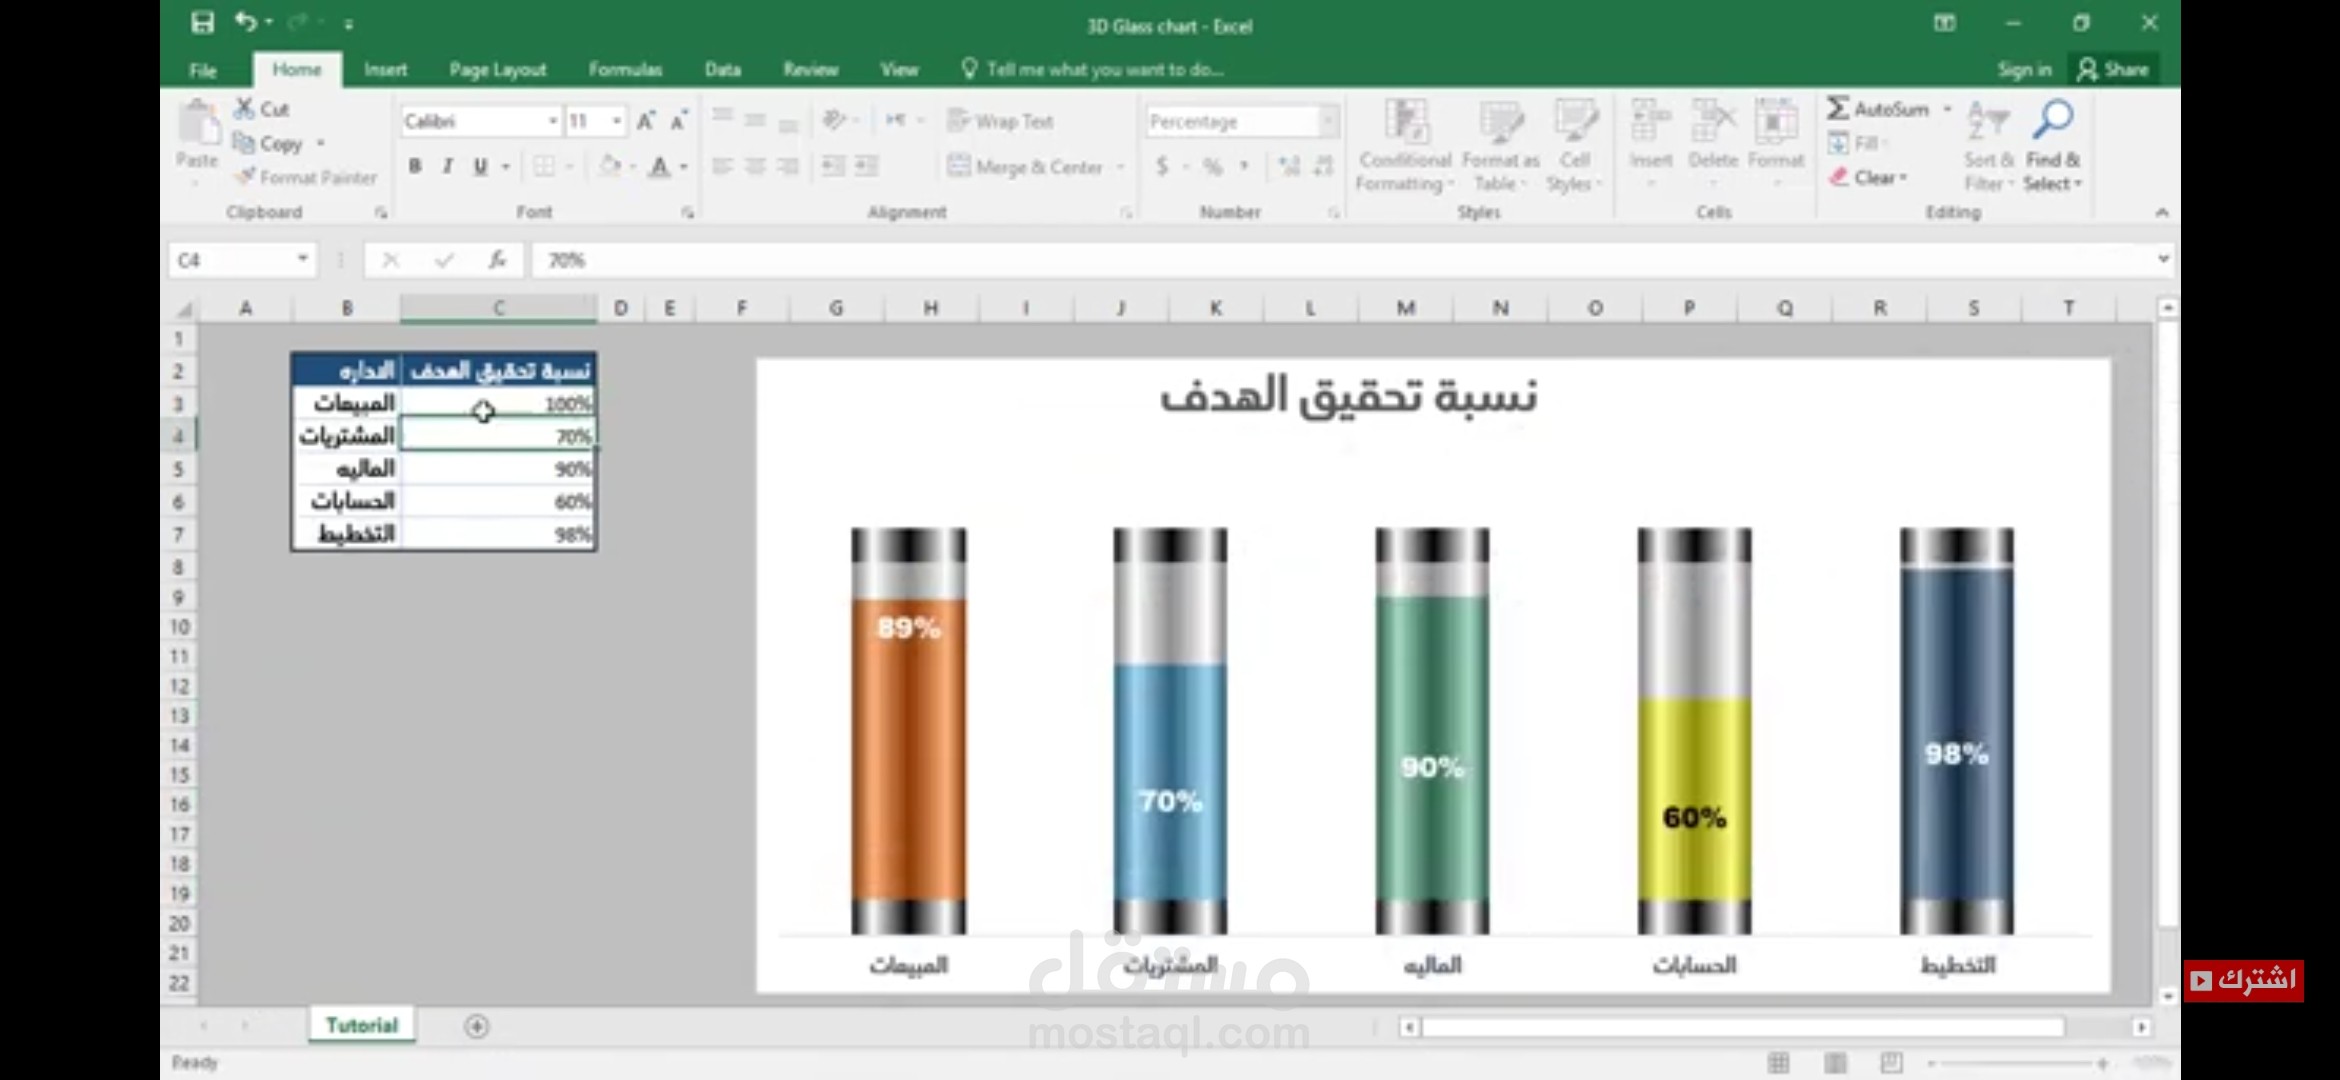2340x1080 pixels.
Task: Toggle Bold formatting
Action: [415, 166]
